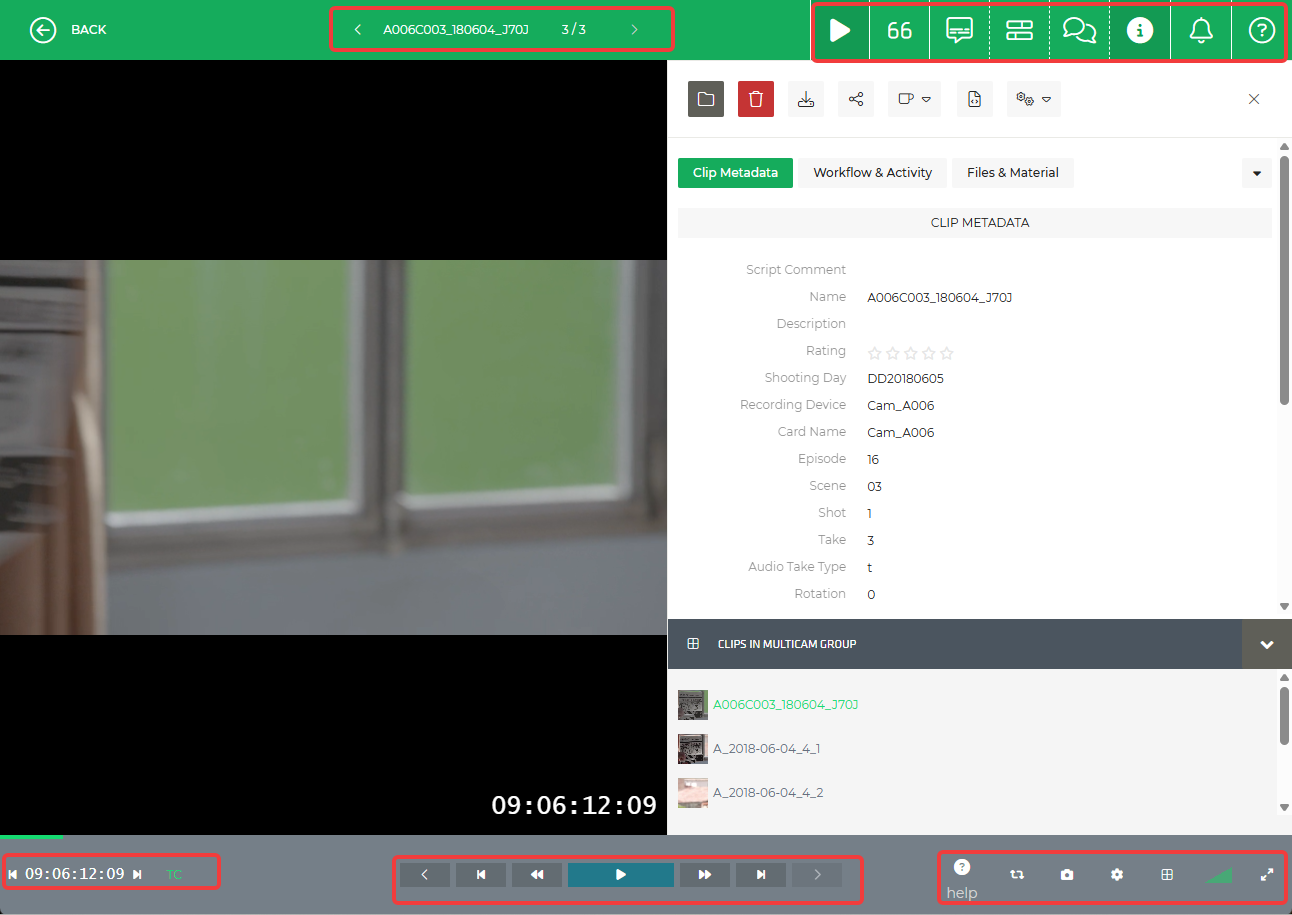Screen dimensions: 1292x915
Task: Collapse the Clips in Multicam Group section
Action: click(x=1267, y=644)
